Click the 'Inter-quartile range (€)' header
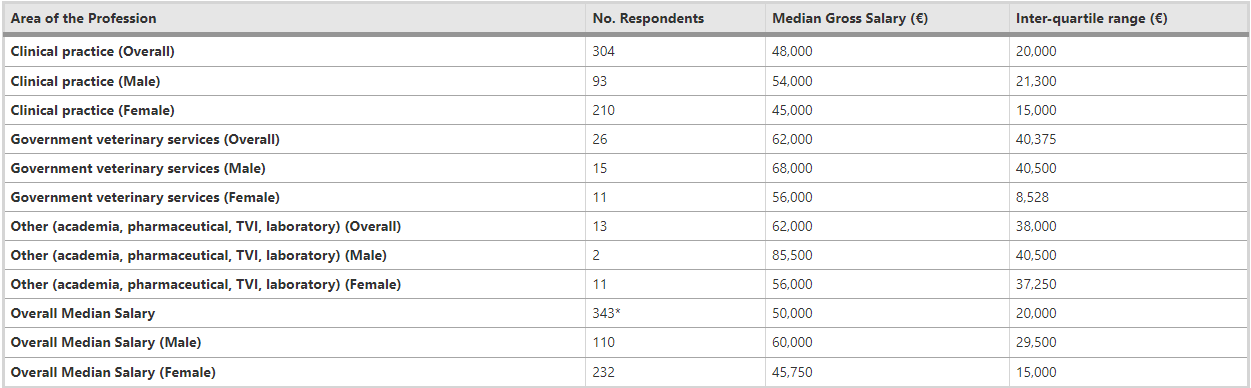Image resolution: width=1251 pixels, height=388 pixels. [1092, 18]
